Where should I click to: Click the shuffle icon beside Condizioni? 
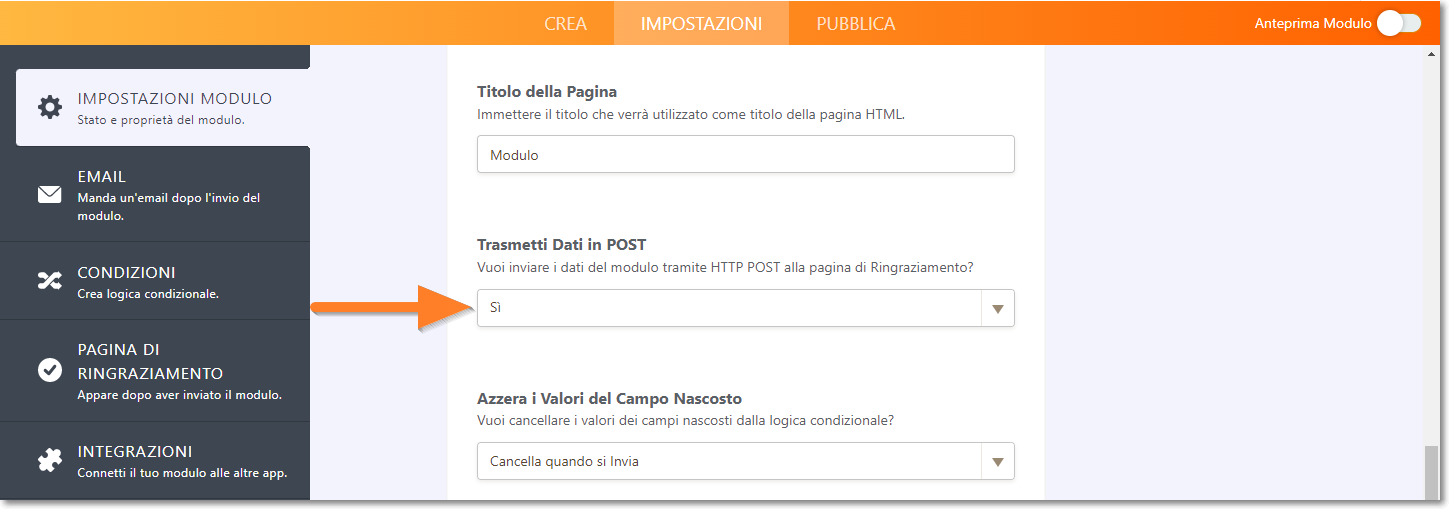coord(49,281)
